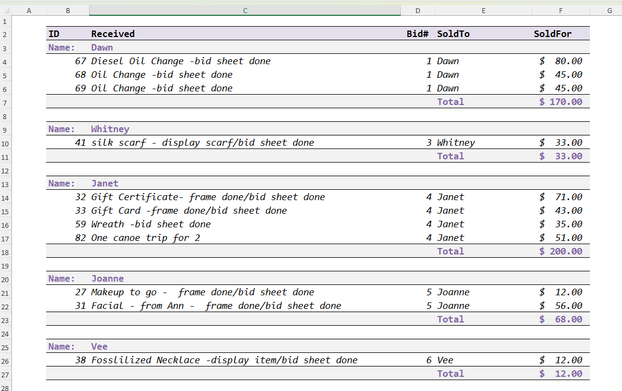Image resolution: width=622 pixels, height=391 pixels.
Task: Click $ 33.00 amount in row 10
Action: (560, 143)
